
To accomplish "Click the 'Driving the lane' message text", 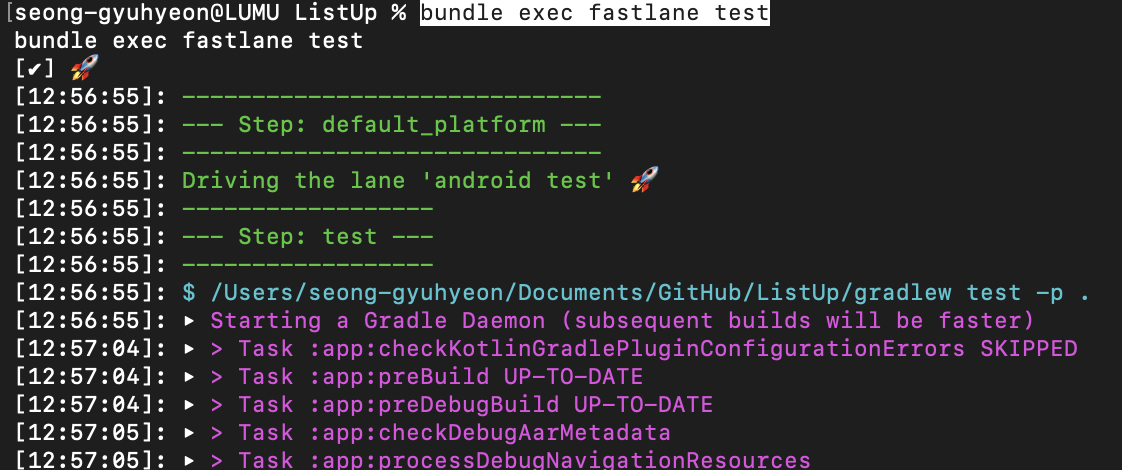I will pyautogui.click(x=399, y=180).
